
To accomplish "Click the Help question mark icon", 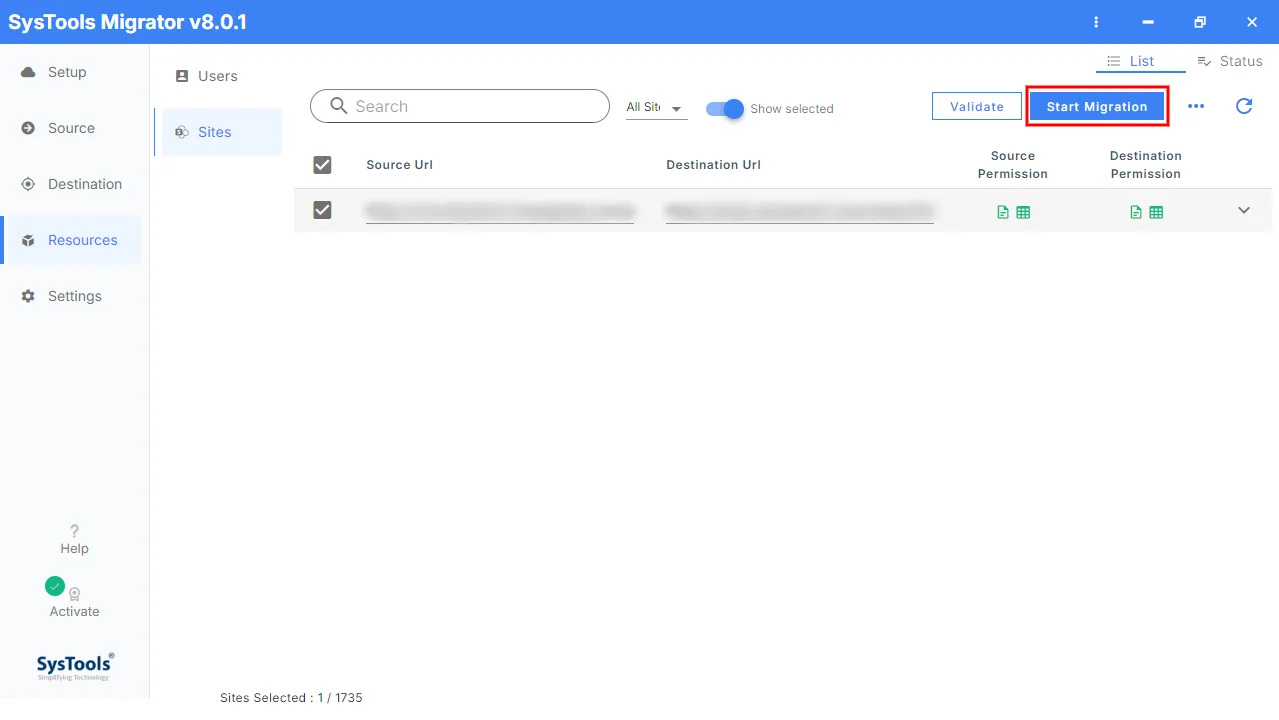I will tap(74, 531).
